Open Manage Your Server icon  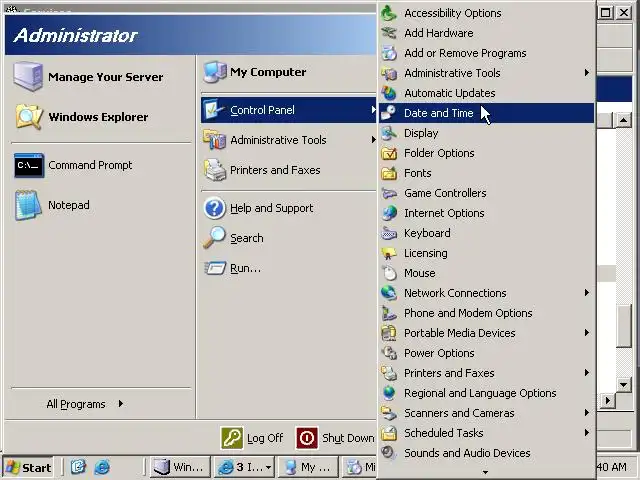(x=28, y=77)
